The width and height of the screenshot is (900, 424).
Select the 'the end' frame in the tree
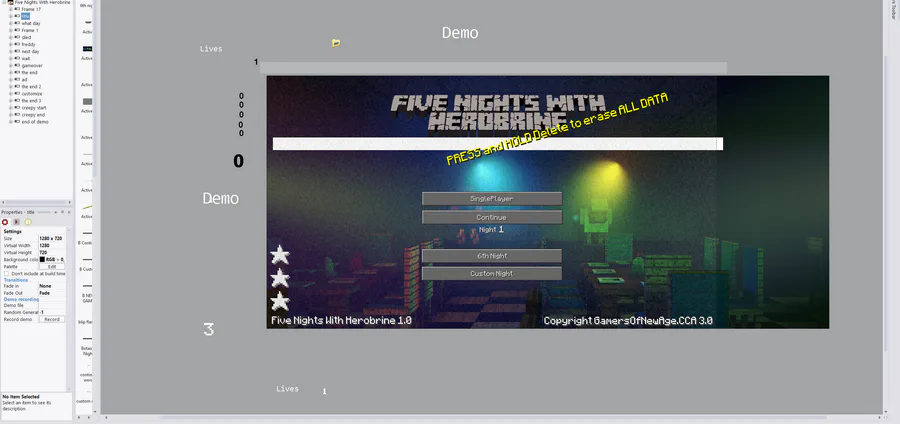[x=29, y=72]
